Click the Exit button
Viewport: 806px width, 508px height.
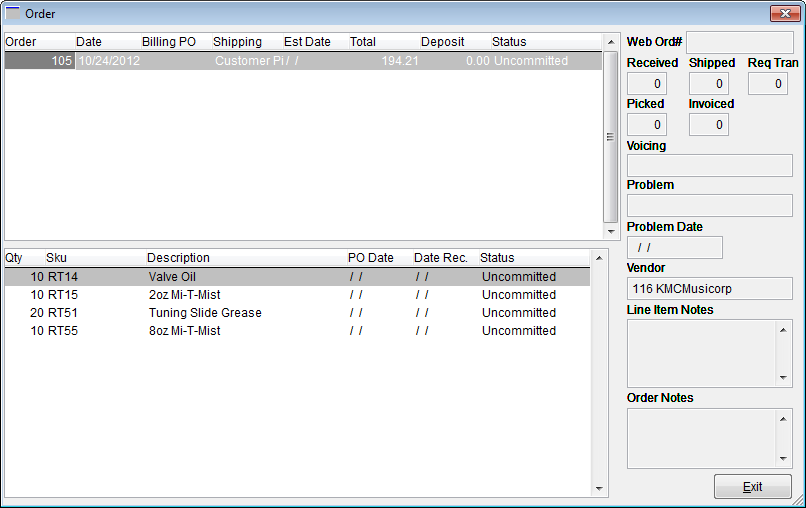pyautogui.click(x=752, y=487)
